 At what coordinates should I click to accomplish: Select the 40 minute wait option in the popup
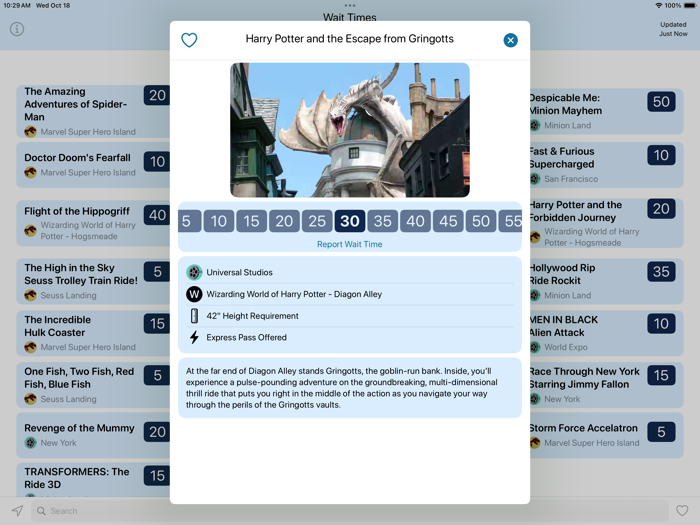[x=416, y=221]
